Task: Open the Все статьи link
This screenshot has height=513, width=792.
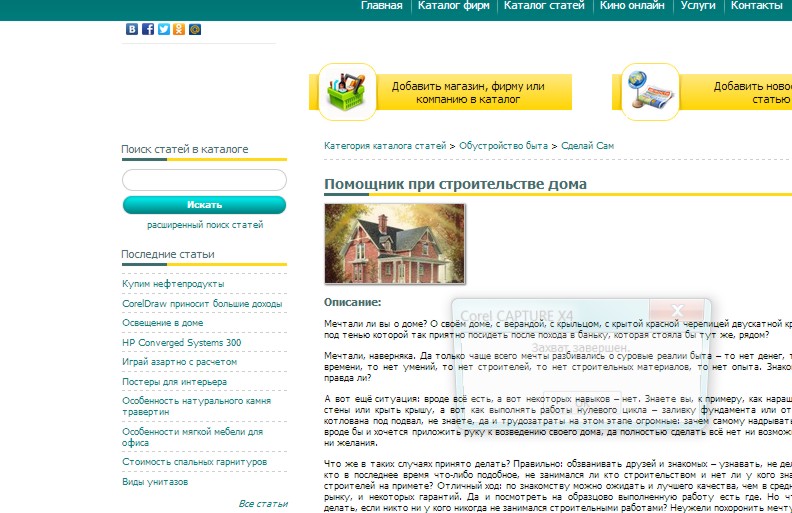Action: coord(263,503)
